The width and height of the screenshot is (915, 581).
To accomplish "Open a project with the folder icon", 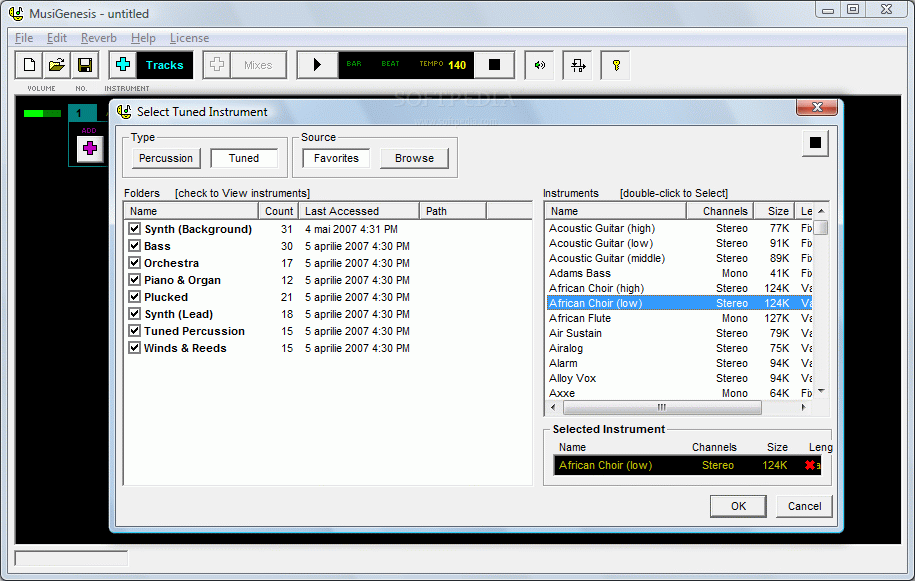I will pos(57,65).
